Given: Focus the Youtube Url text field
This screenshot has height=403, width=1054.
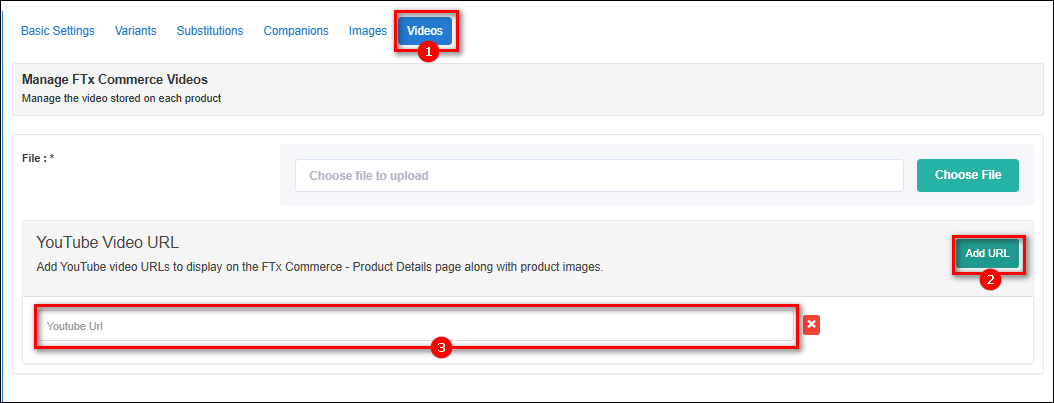Looking at the screenshot, I should pyautogui.click(x=416, y=326).
